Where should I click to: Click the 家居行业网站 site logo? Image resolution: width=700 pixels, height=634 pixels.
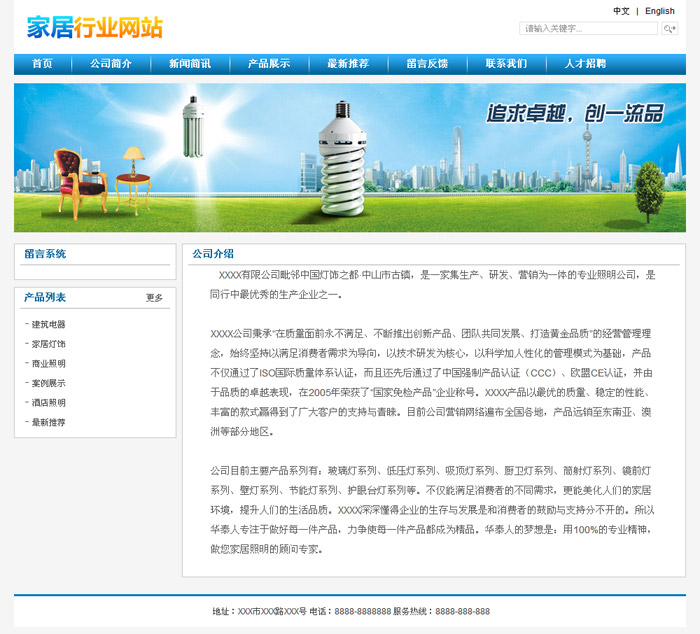(x=95, y=27)
